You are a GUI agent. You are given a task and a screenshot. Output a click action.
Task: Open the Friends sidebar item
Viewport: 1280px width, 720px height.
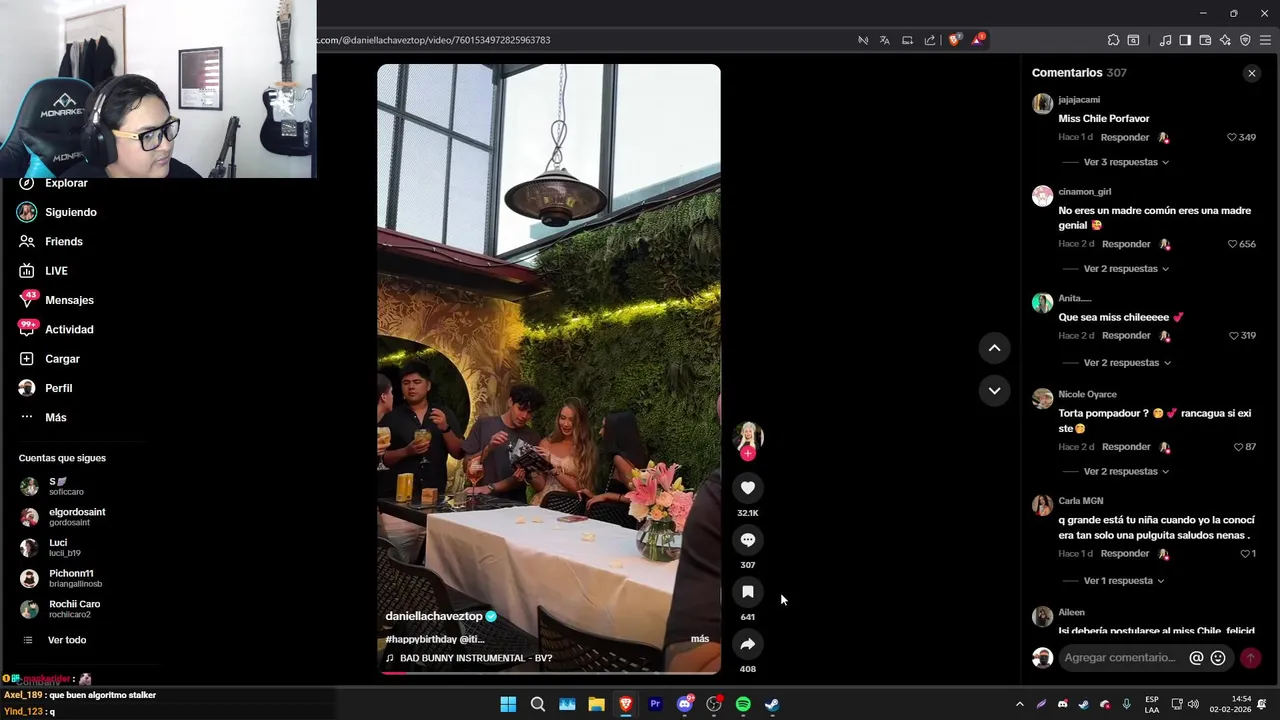point(63,241)
